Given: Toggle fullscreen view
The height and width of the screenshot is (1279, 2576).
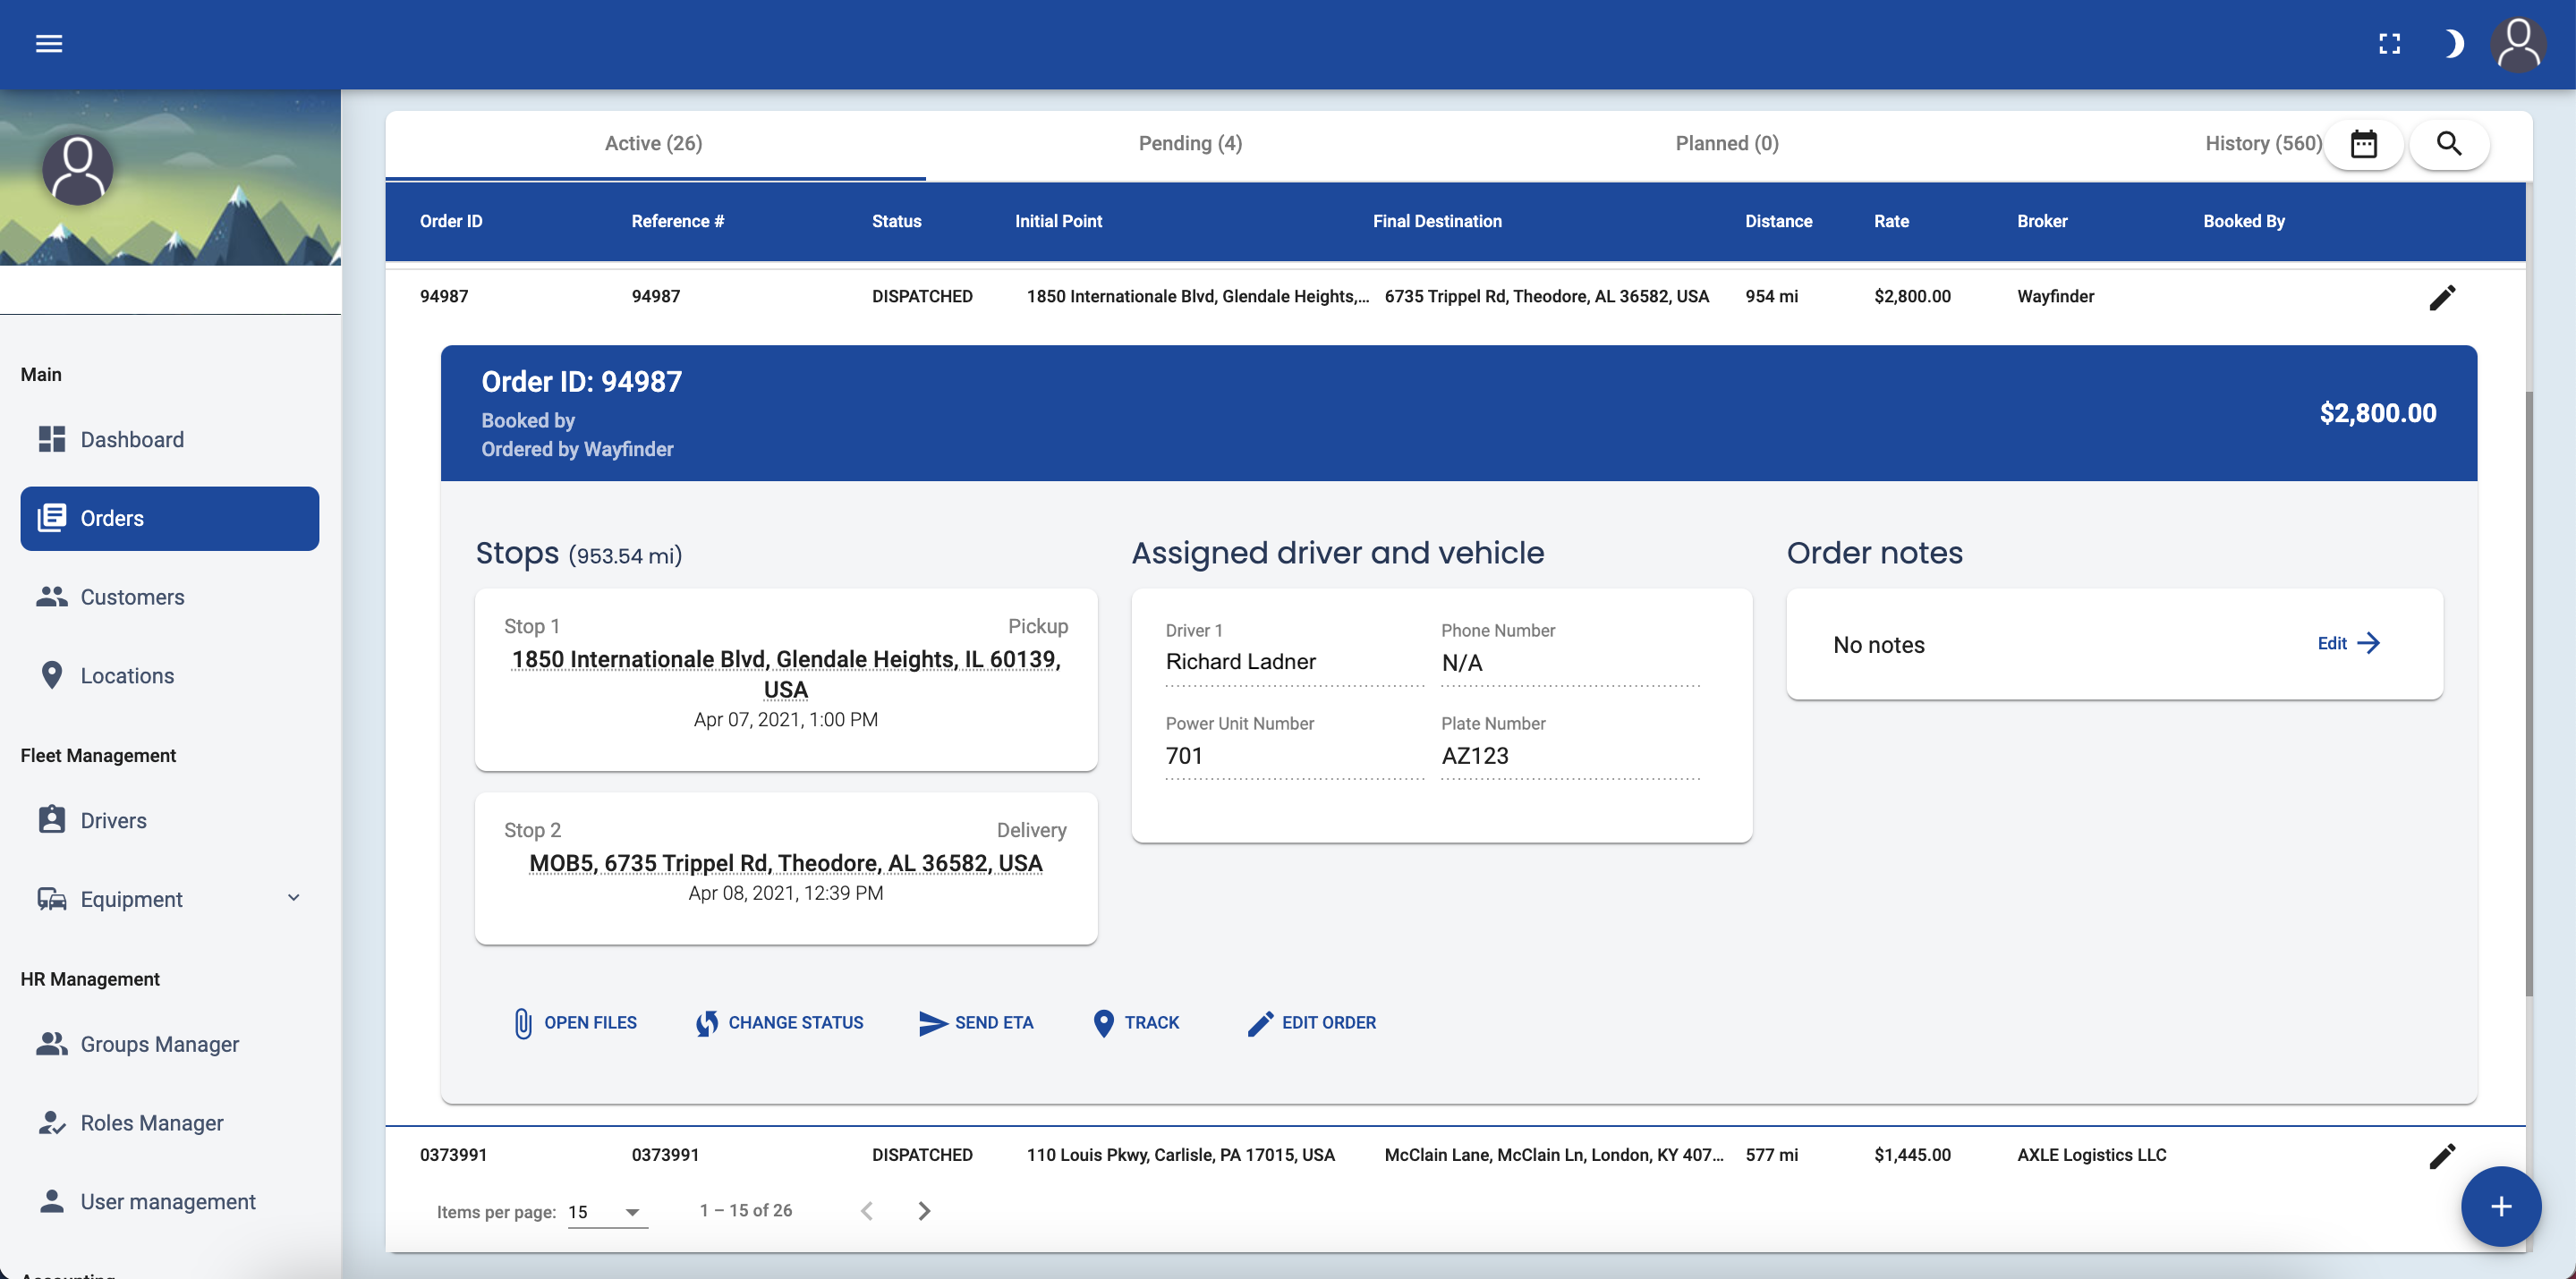Looking at the screenshot, I should point(2391,43).
